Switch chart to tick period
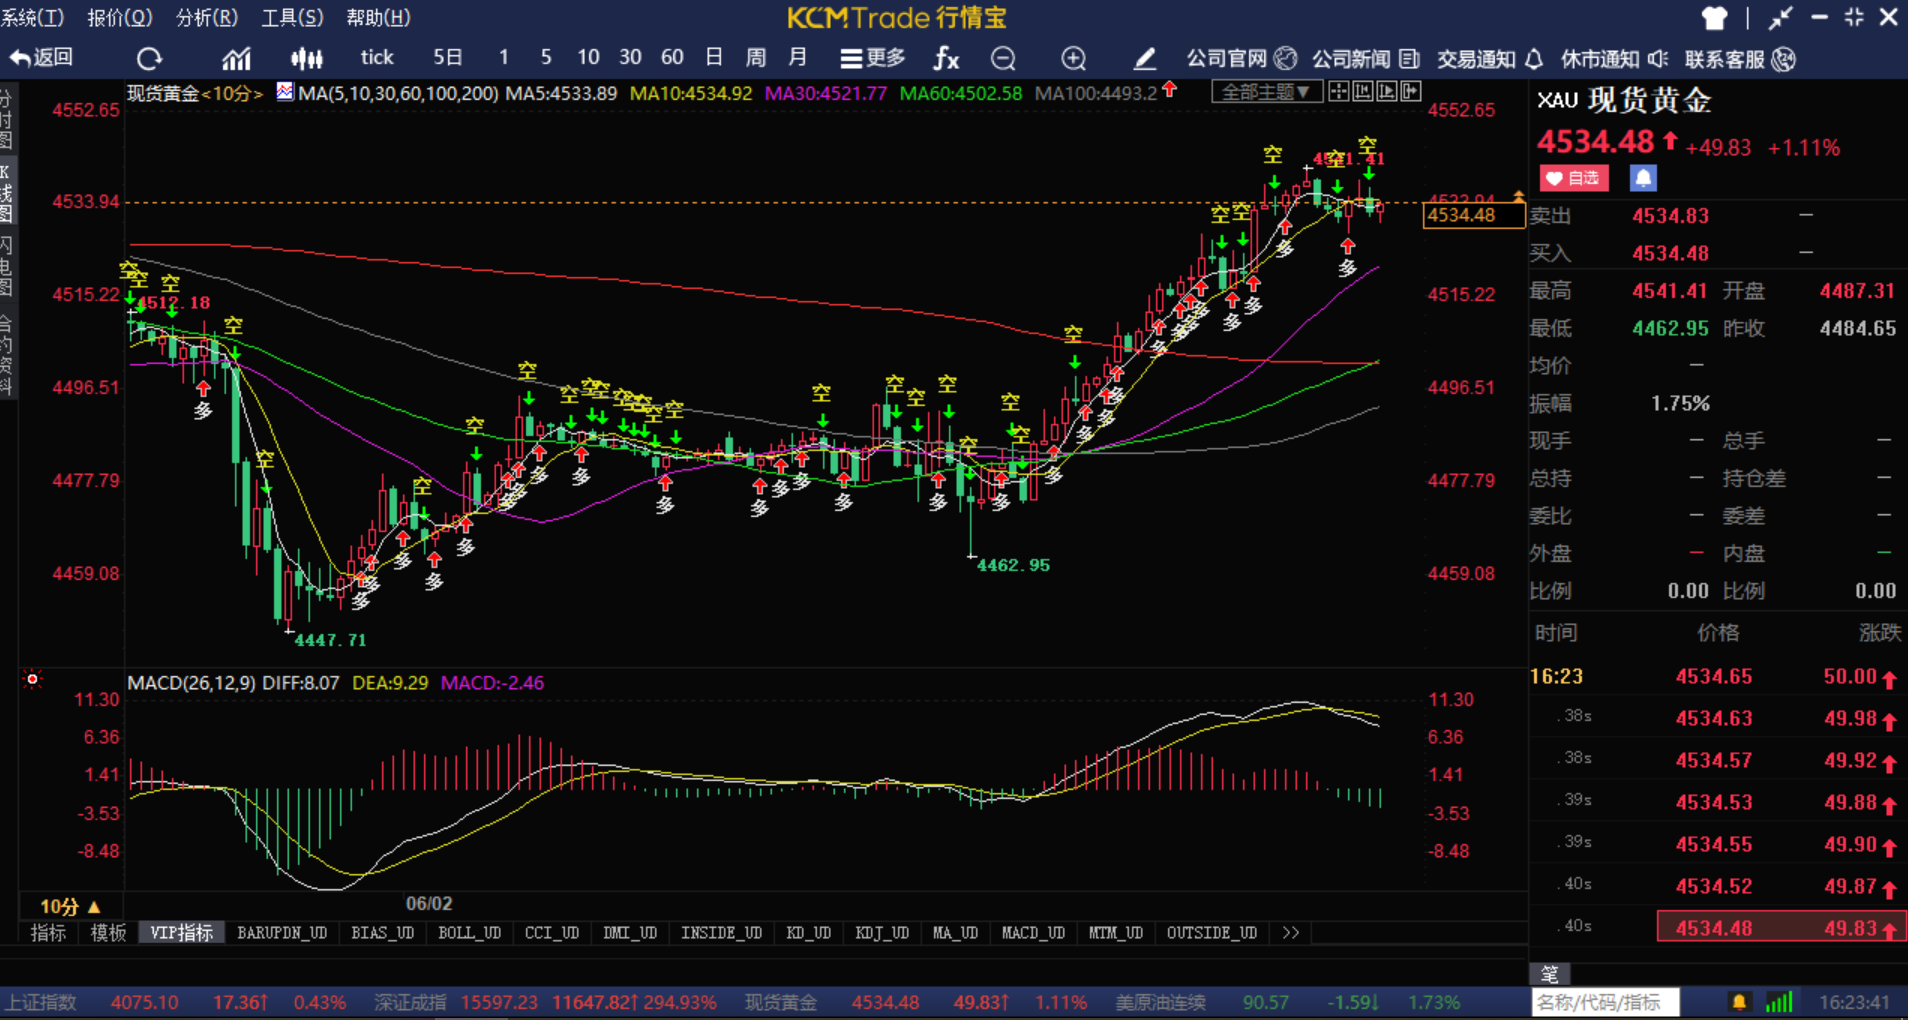This screenshot has height=1020, width=1908. coord(377,58)
